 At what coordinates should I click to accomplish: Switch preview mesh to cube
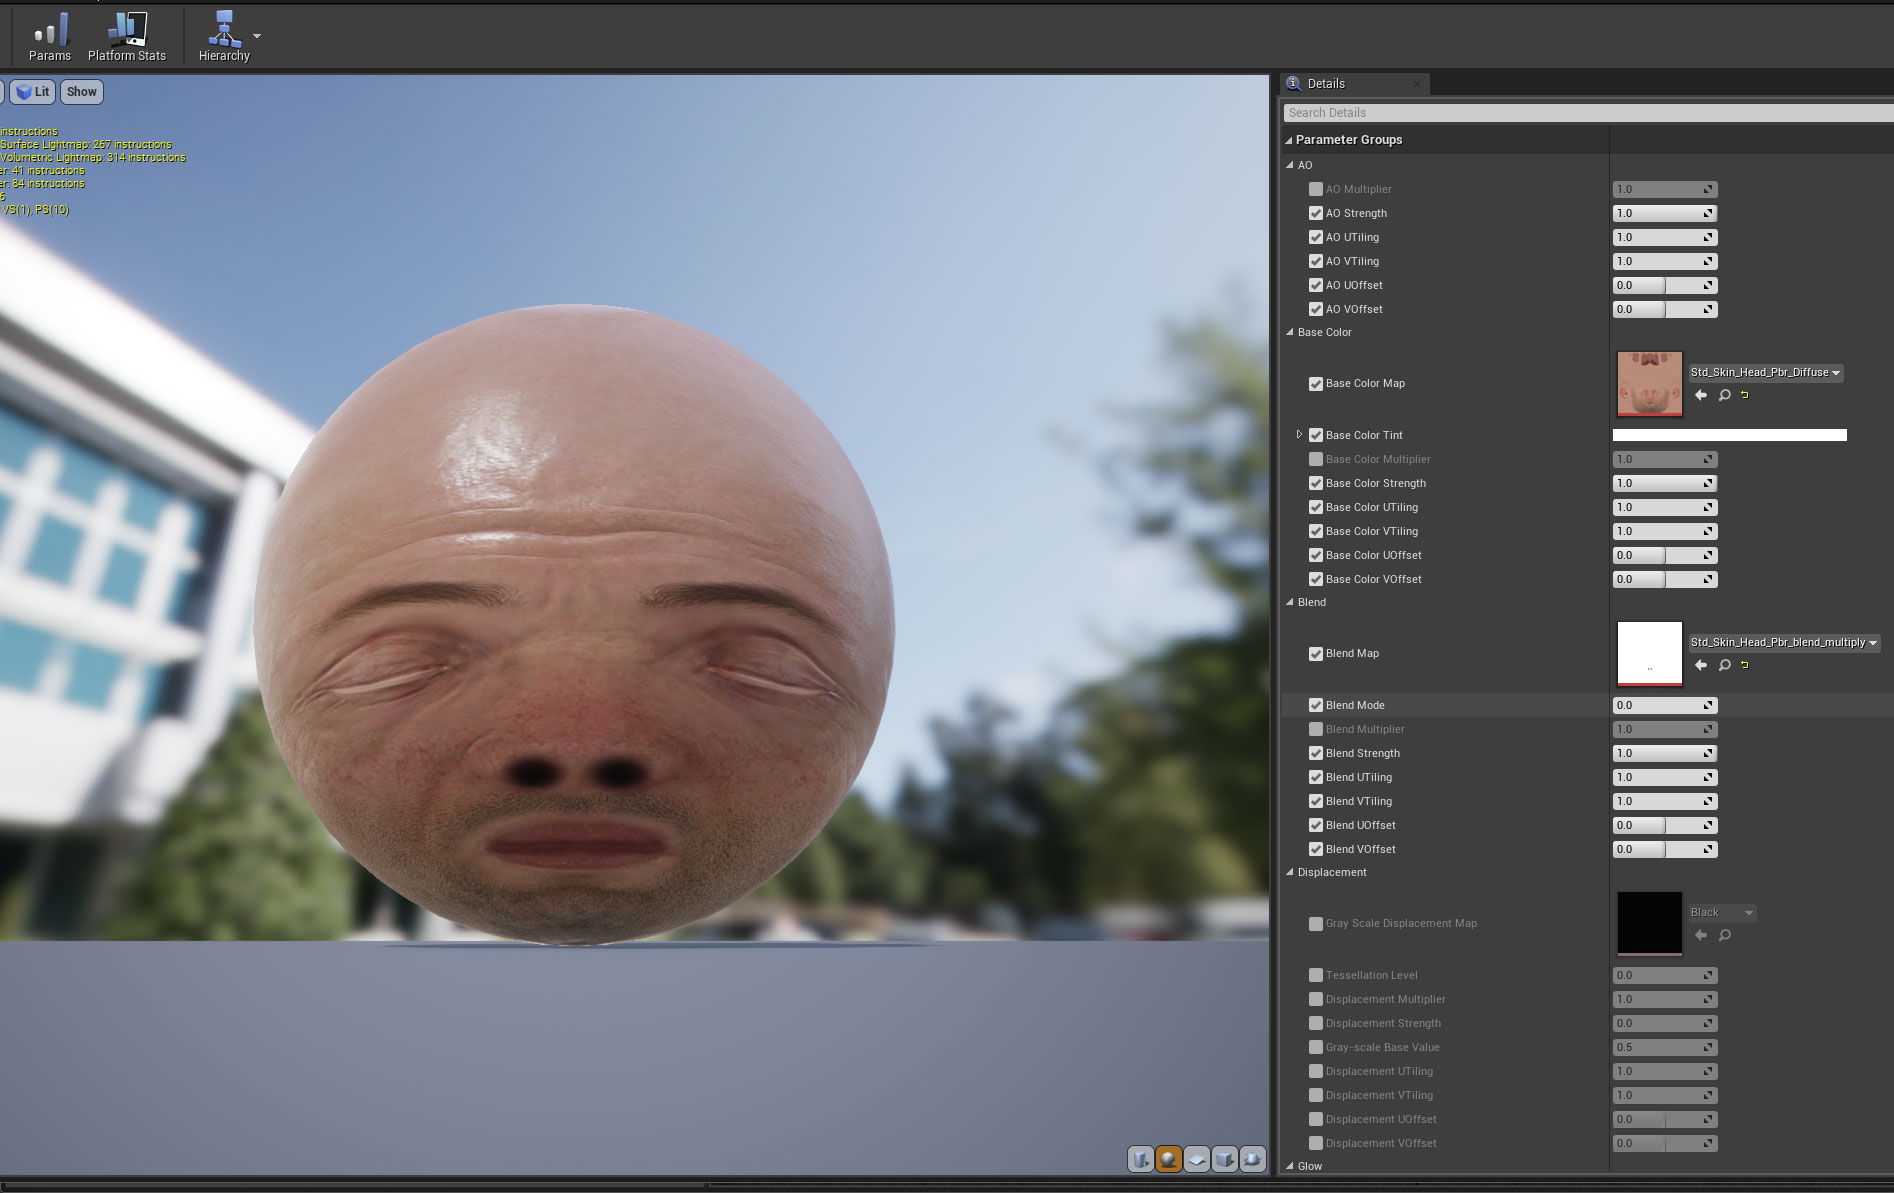coord(1224,1159)
